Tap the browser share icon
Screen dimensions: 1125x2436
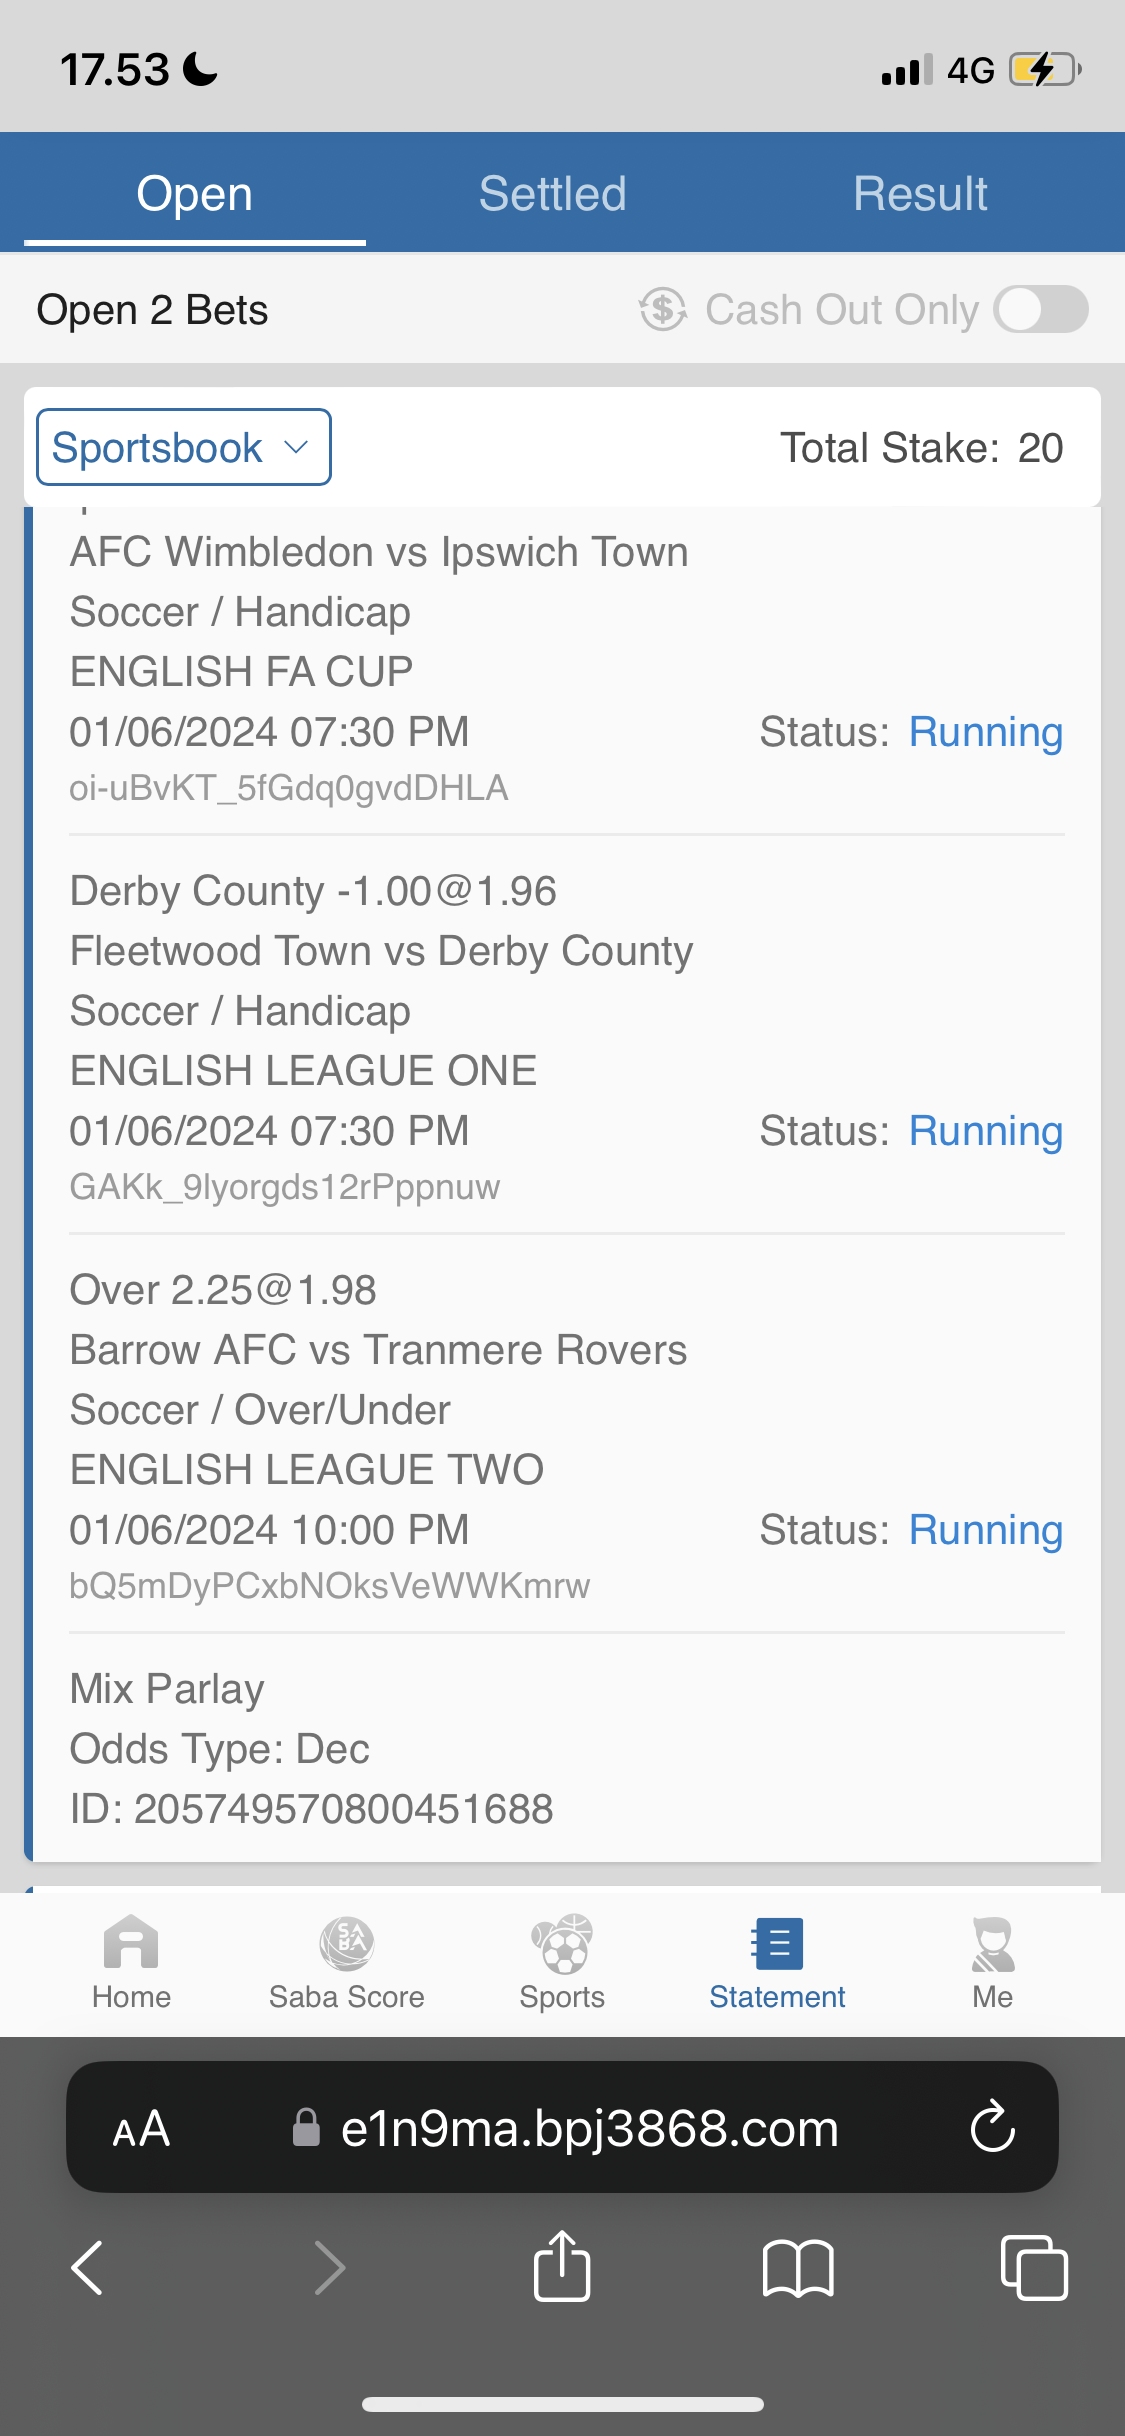(x=562, y=2267)
